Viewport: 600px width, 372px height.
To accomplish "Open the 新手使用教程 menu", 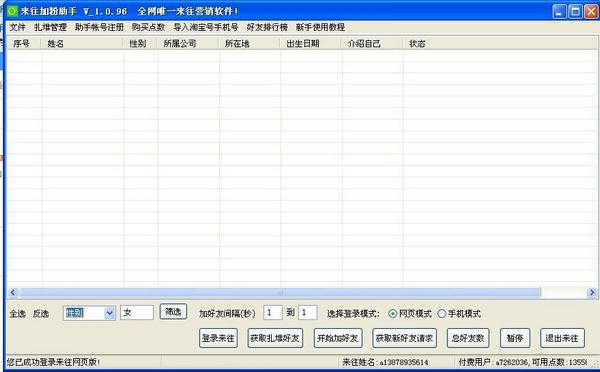I will (x=320, y=27).
